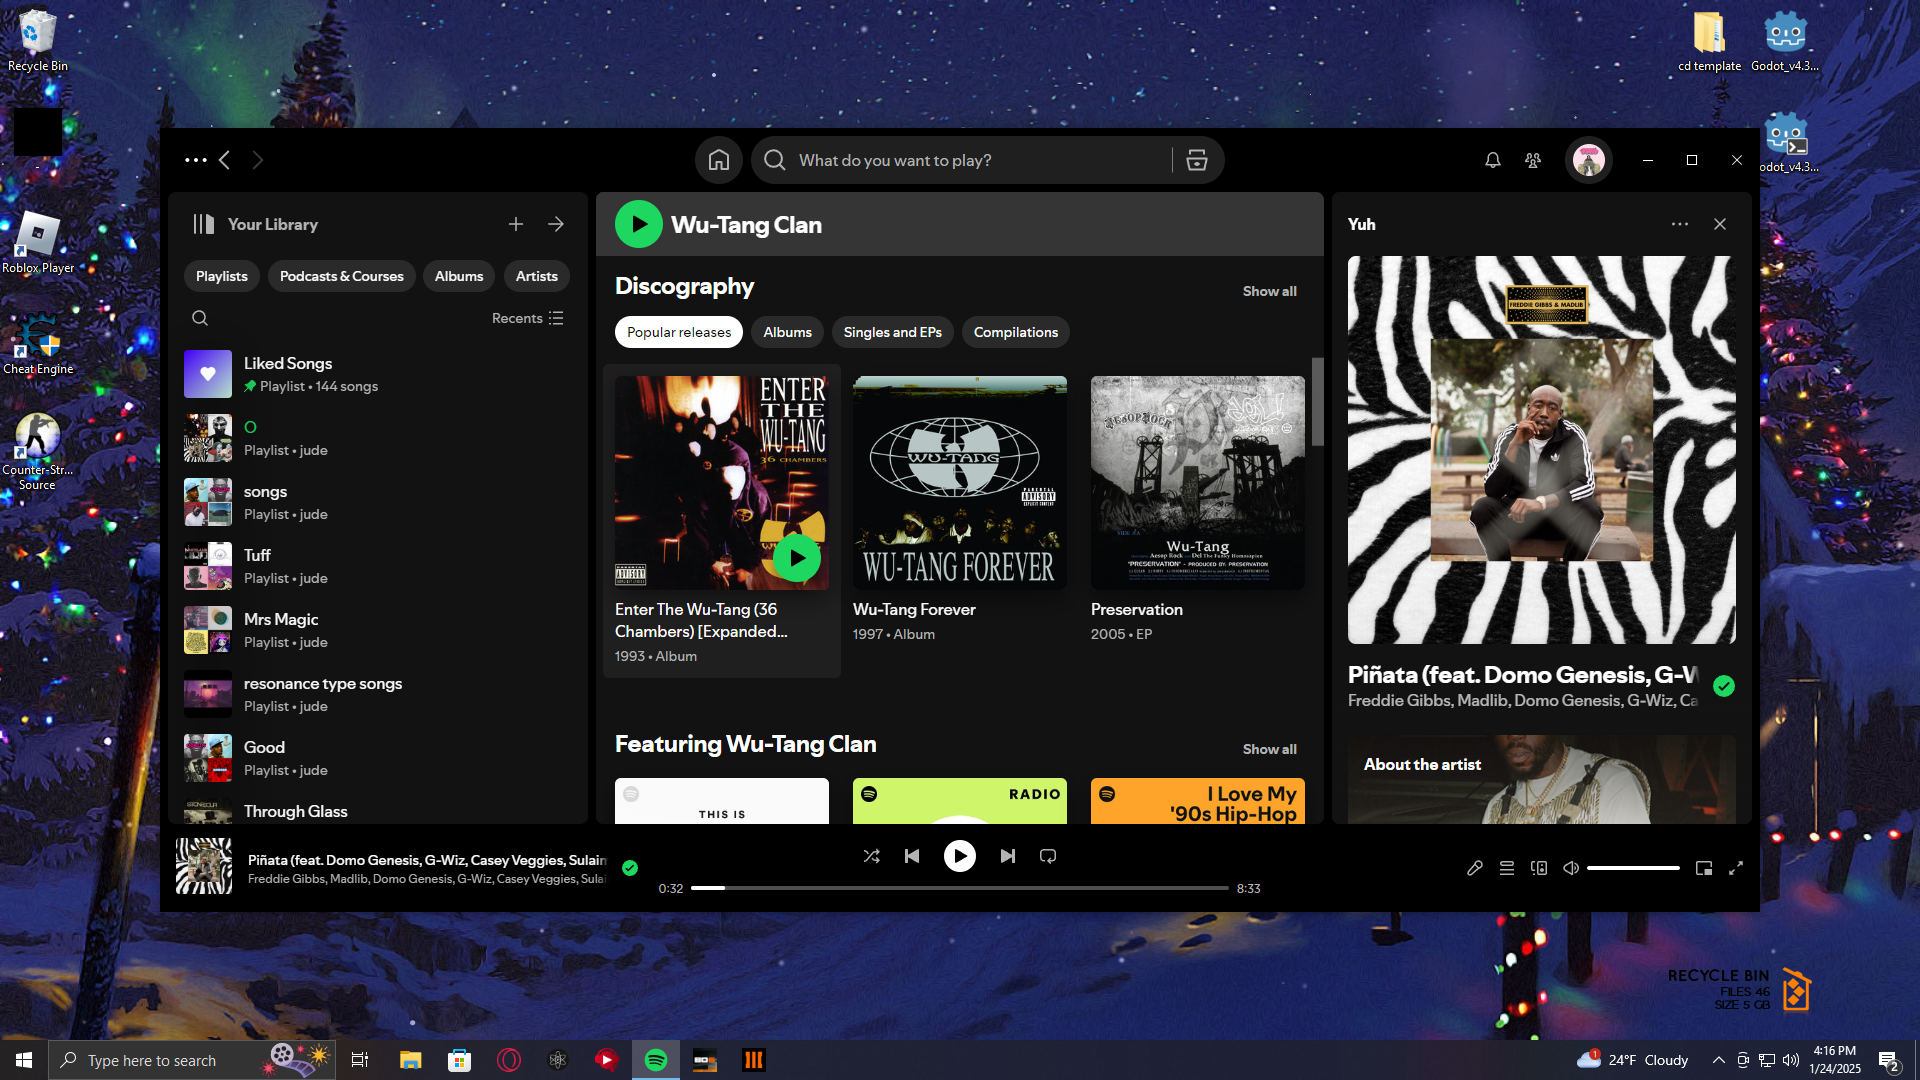Filter library by Podcasts & Courses
Screen dimensions: 1920x1080
341,276
